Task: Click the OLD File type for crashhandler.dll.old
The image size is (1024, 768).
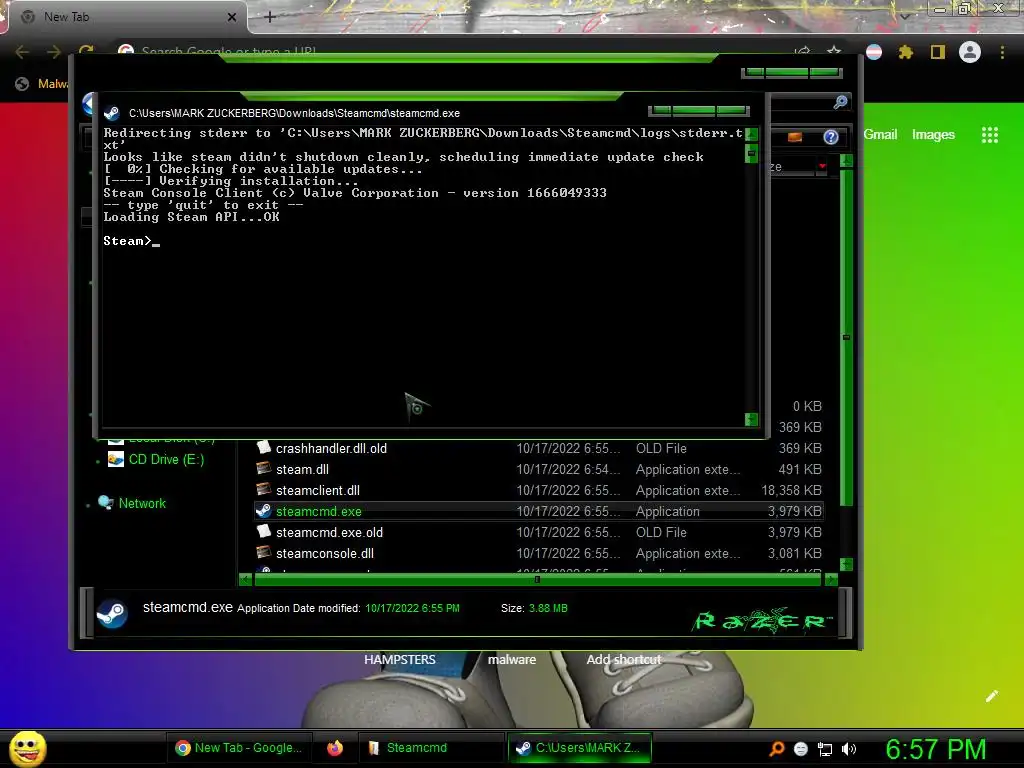Action: (x=661, y=449)
